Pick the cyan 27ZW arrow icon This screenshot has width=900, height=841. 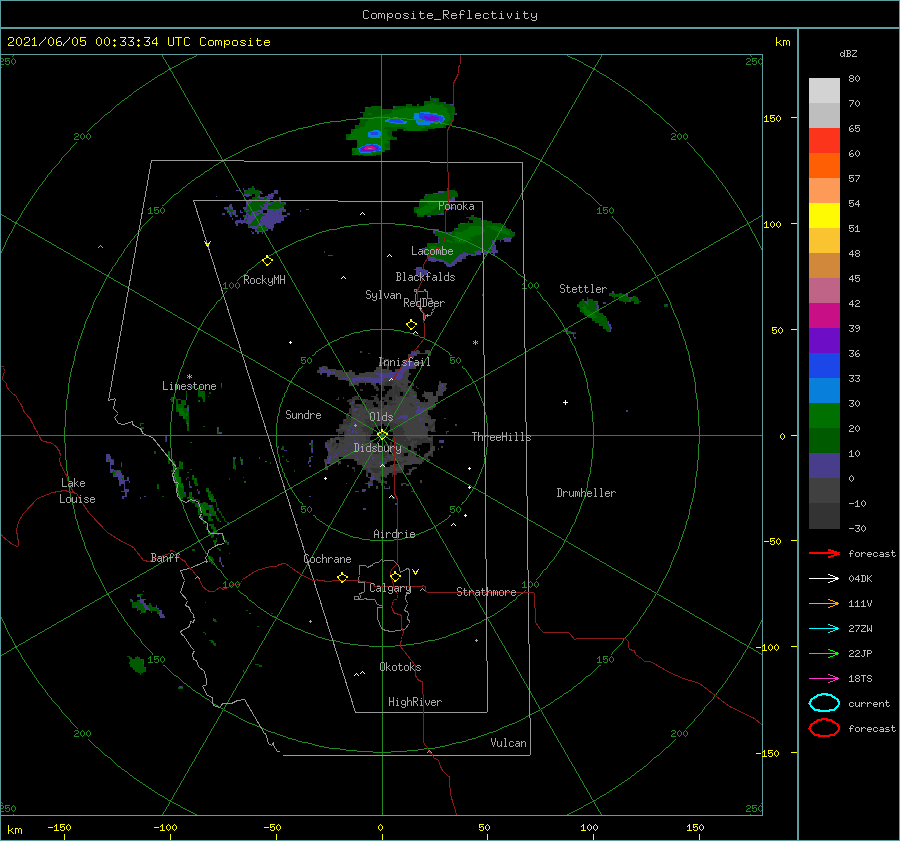tap(824, 629)
